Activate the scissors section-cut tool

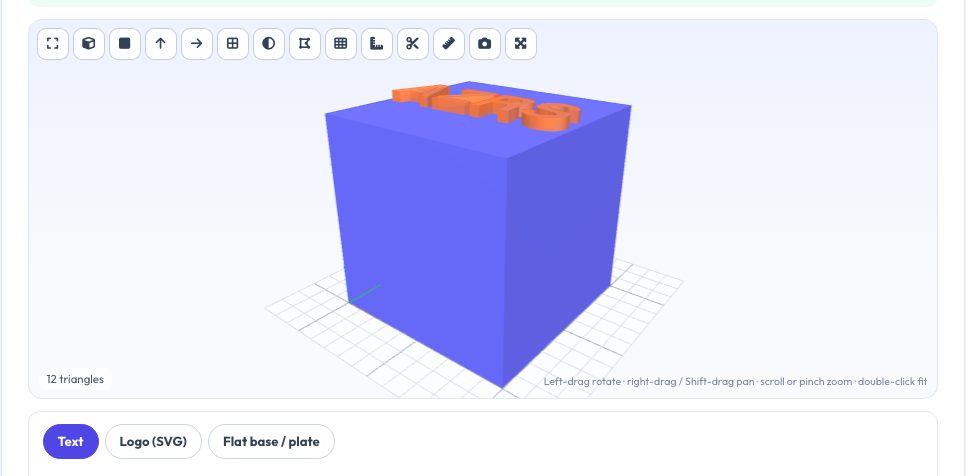413,44
